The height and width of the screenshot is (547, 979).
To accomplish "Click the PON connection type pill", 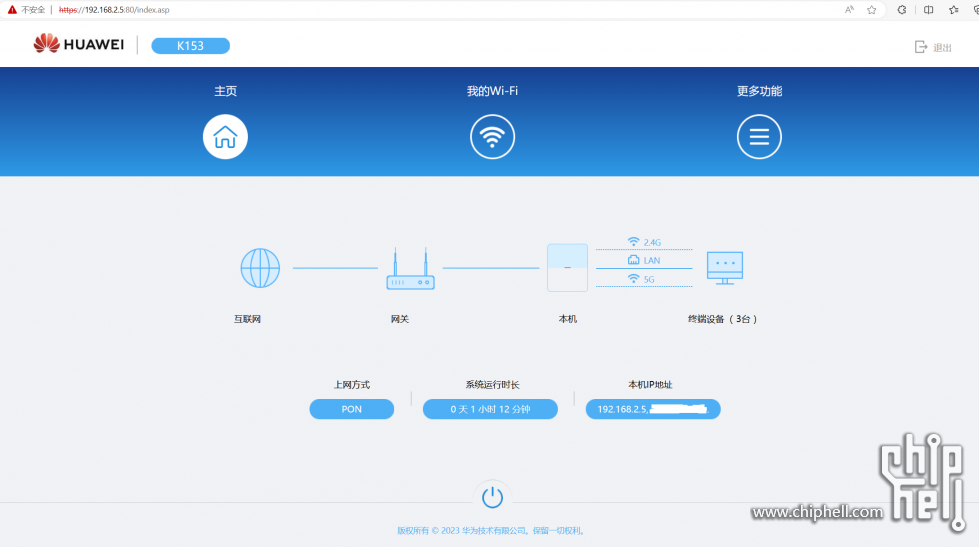I will pos(352,409).
